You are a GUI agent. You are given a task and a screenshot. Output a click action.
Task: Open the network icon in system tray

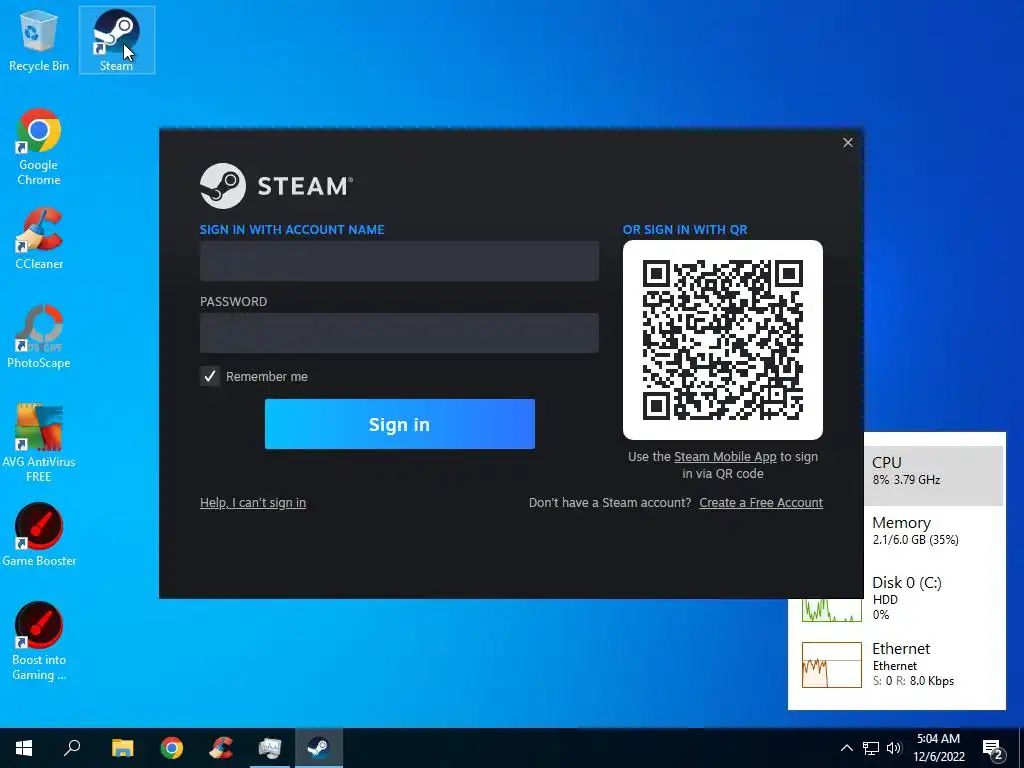click(871, 748)
